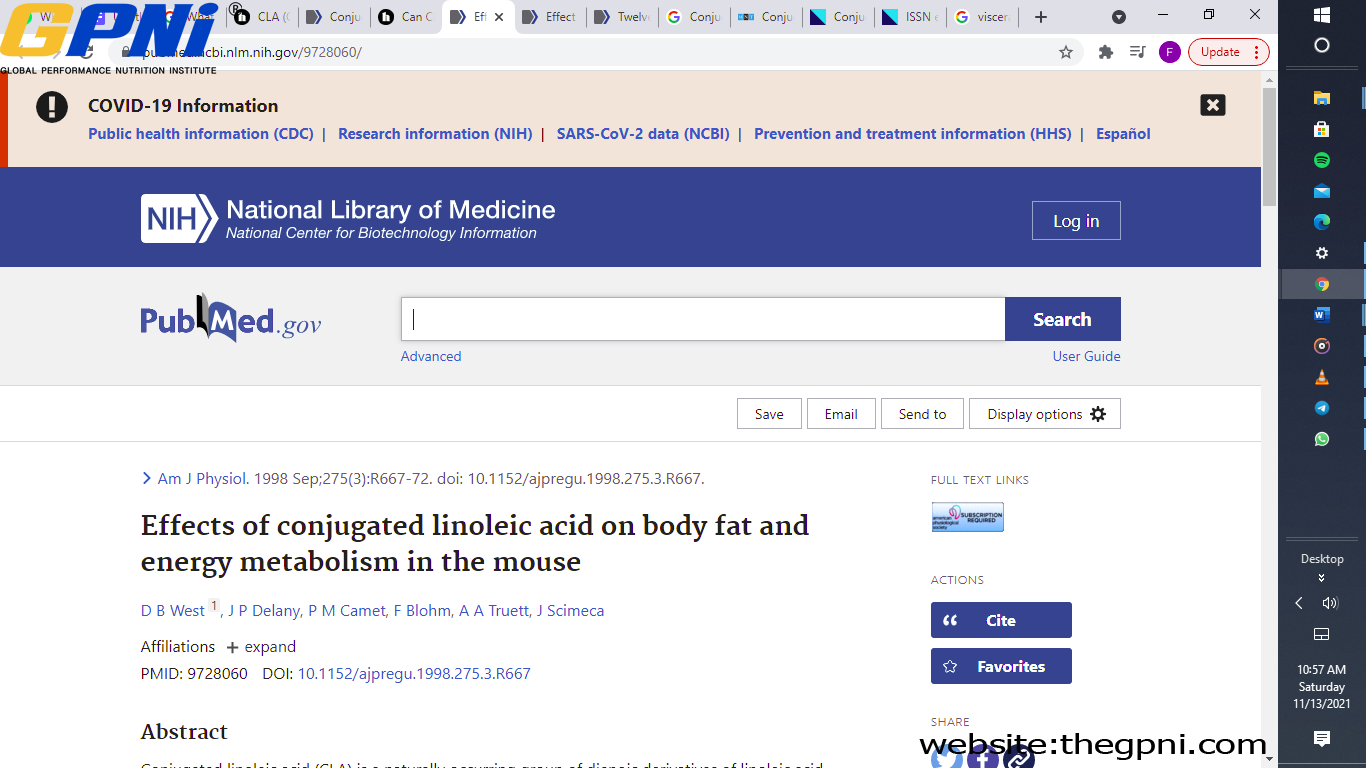1366x768 pixels.
Task: Click the Am J Physiol journal link
Action: coord(201,479)
